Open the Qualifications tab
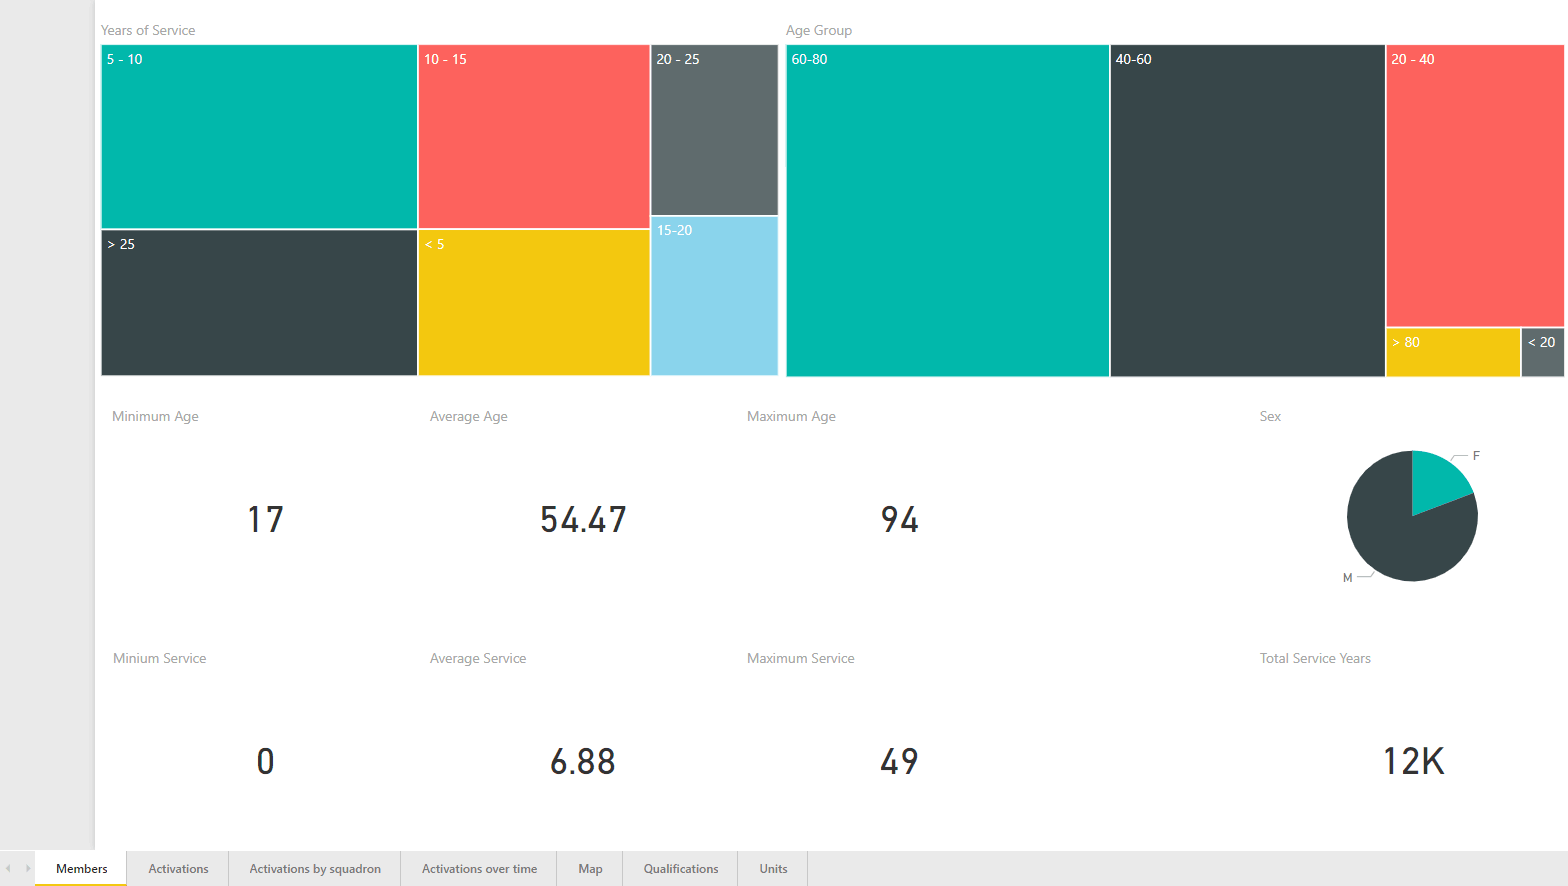This screenshot has width=1568, height=886. coord(680,868)
